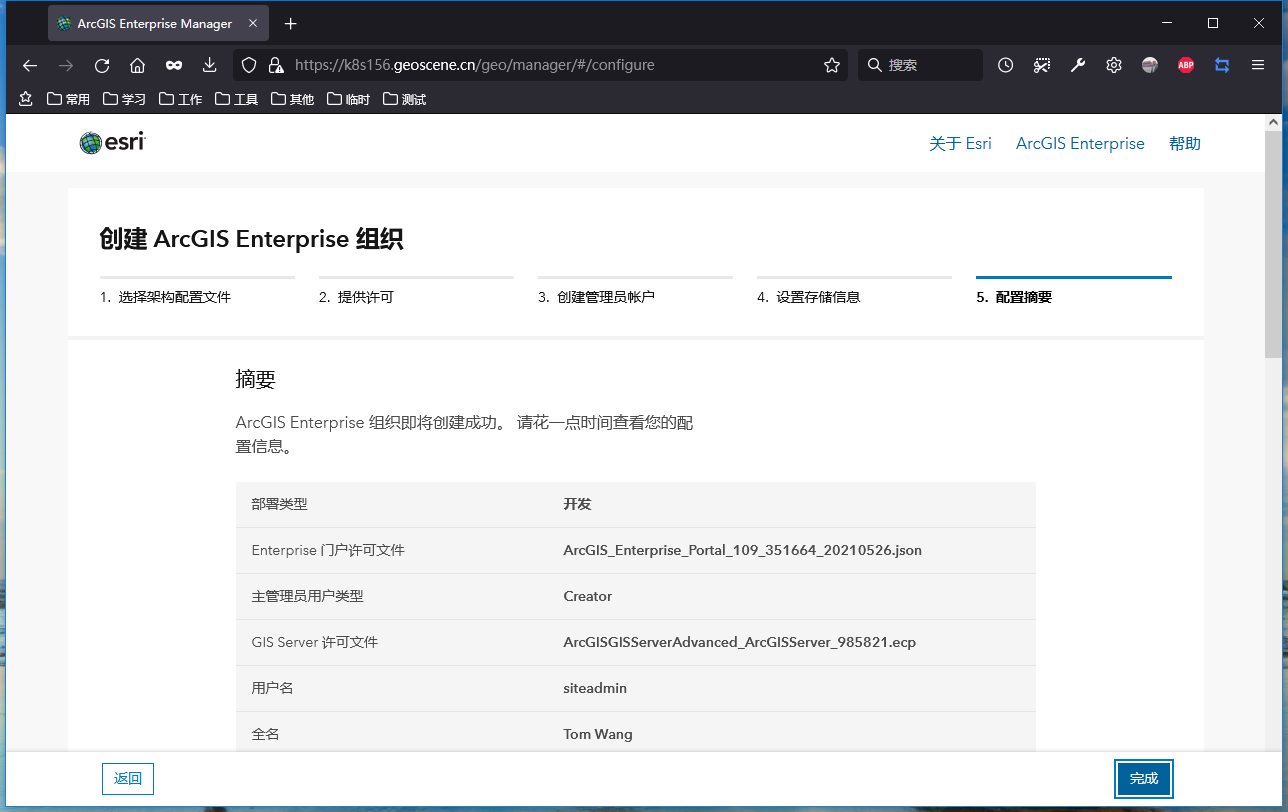This screenshot has width=1288, height=812.
Task: Click the 摘要 section heading
Action: [x=255, y=379]
